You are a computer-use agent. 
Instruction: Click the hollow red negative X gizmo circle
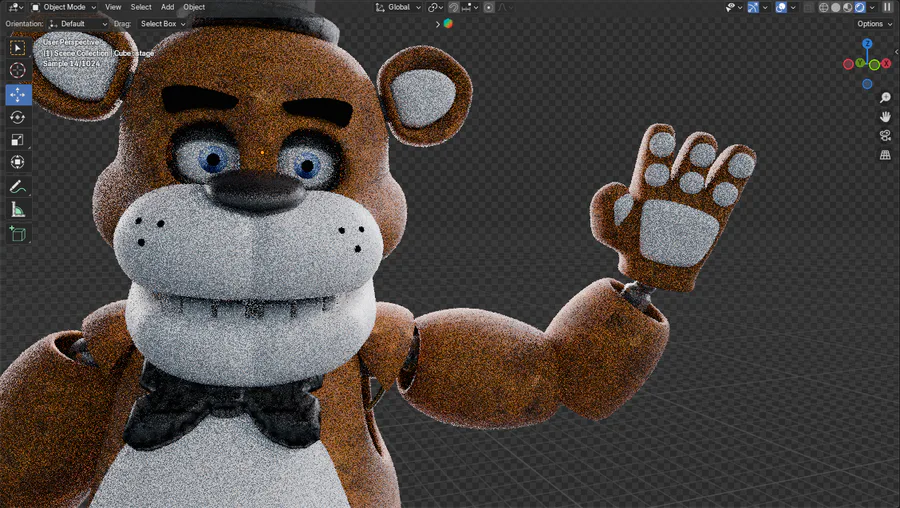point(848,65)
